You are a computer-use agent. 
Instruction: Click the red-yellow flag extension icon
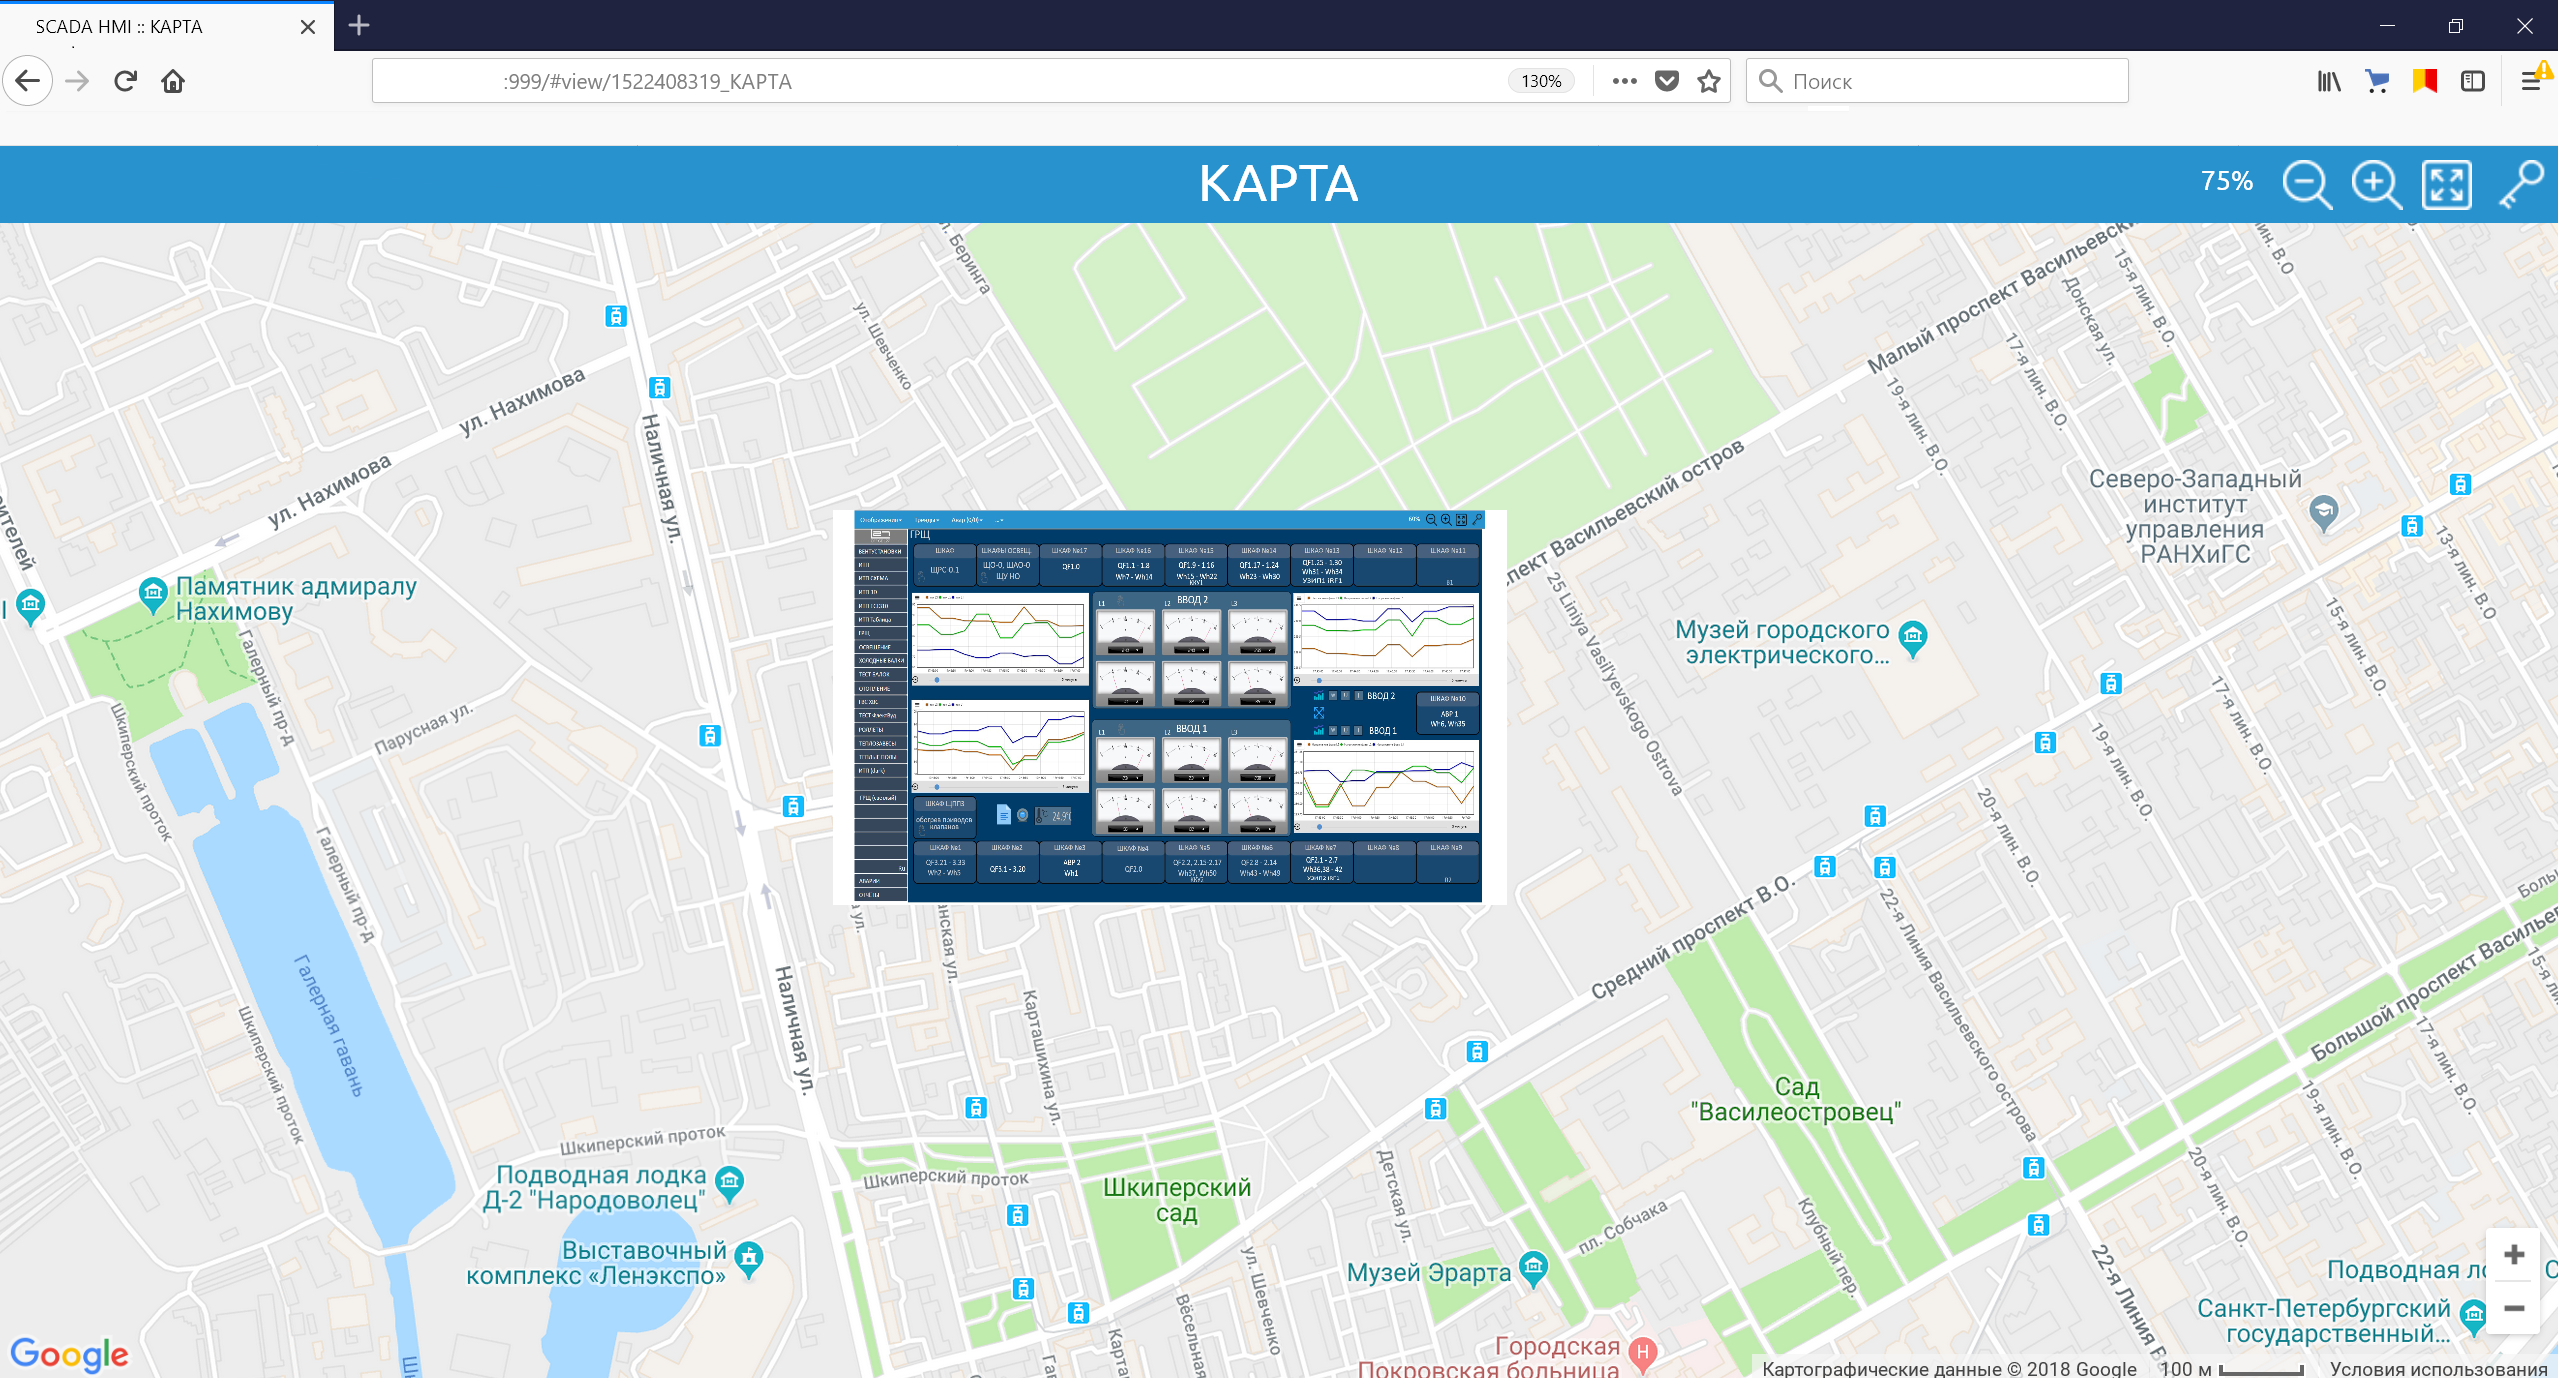tap(2425, 81)
